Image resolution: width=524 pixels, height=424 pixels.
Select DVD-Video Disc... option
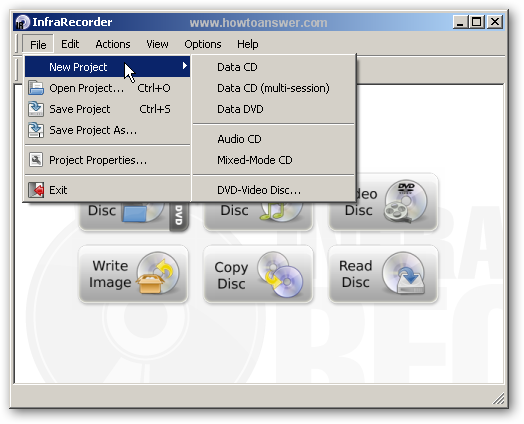(273, 190)
